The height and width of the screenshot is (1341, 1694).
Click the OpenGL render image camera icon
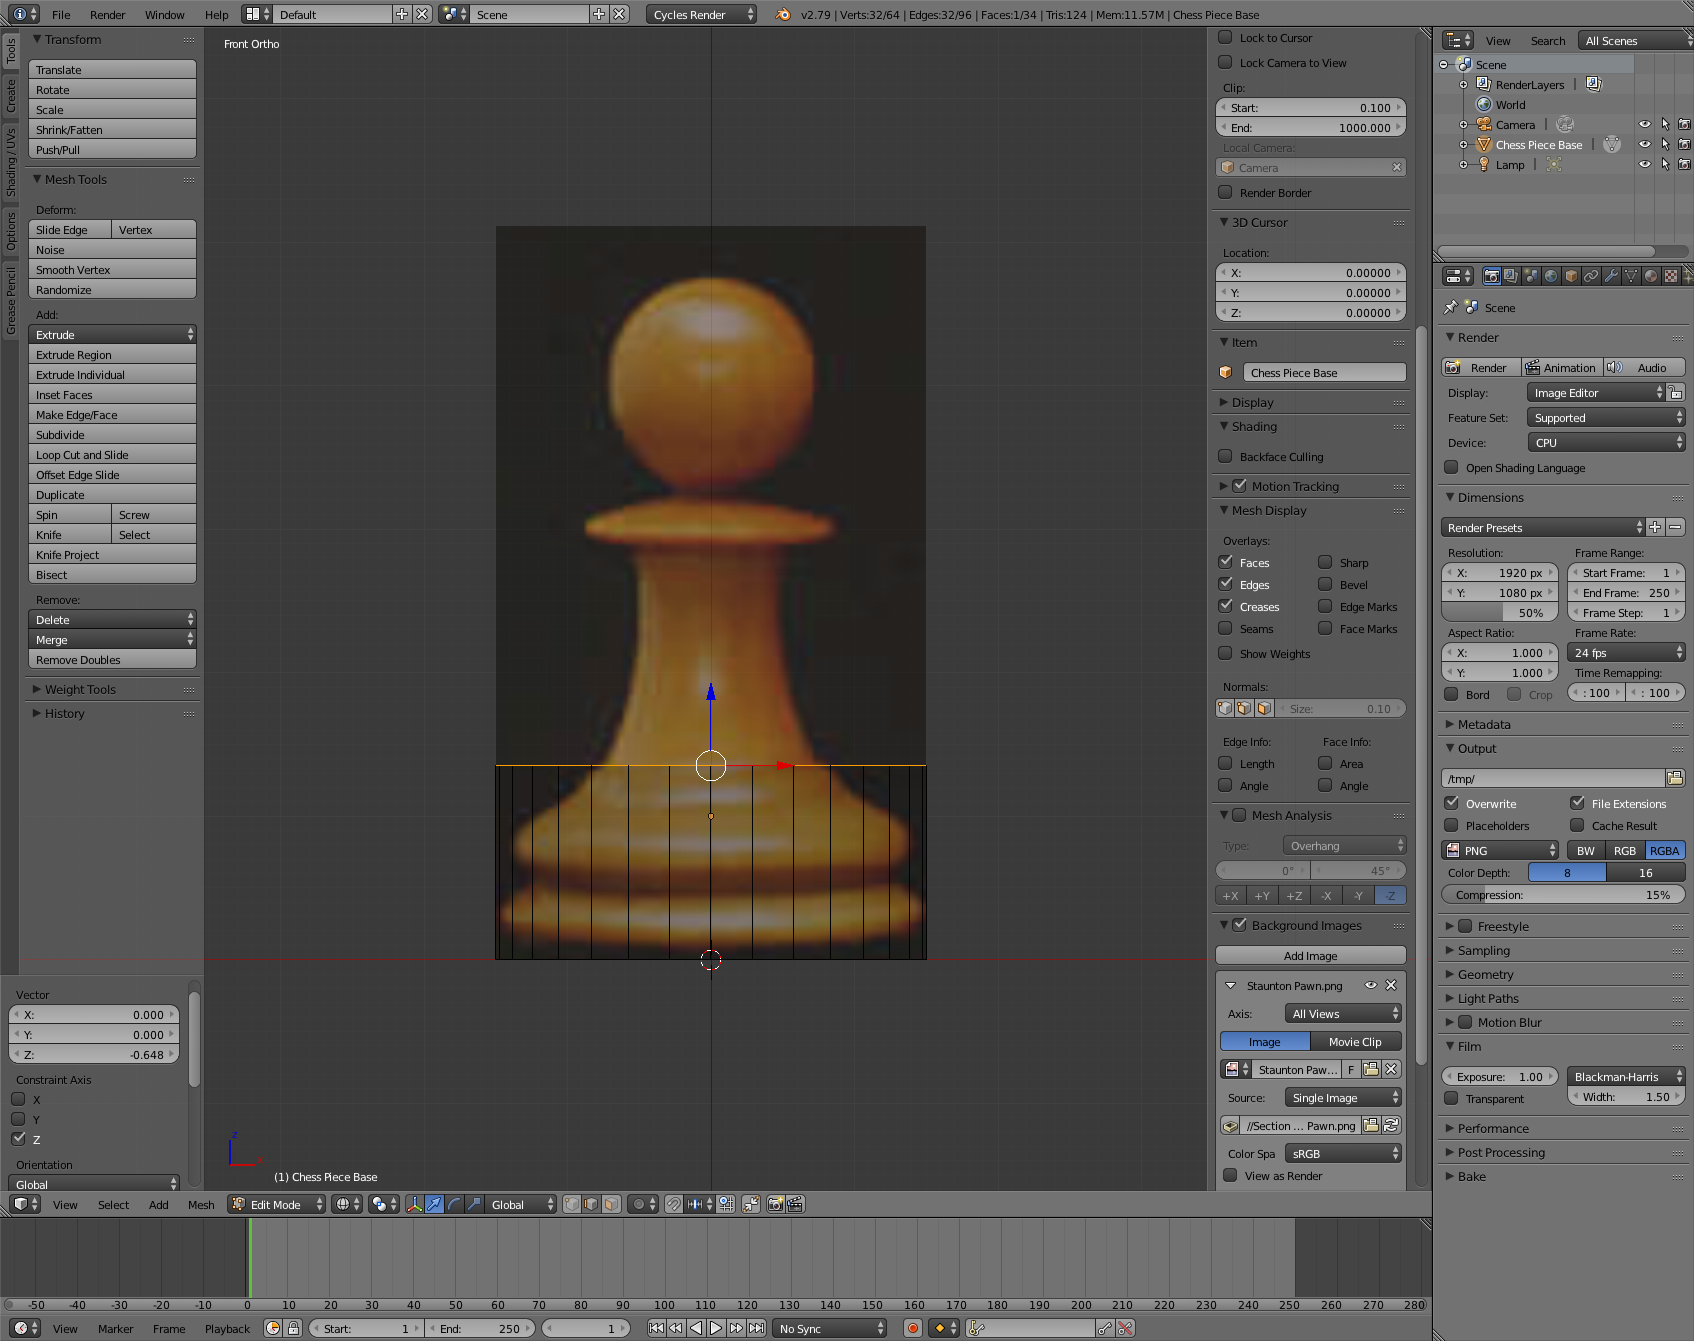(775, 1204)
